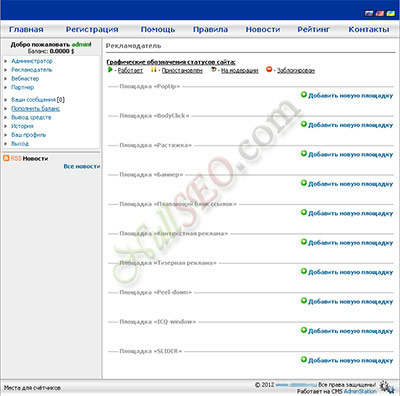Viewport: 400px width, 396px height.
Task: Click the green plus icon under «Плавающий блок ссылок»
Action: click(x=303, y=212)
